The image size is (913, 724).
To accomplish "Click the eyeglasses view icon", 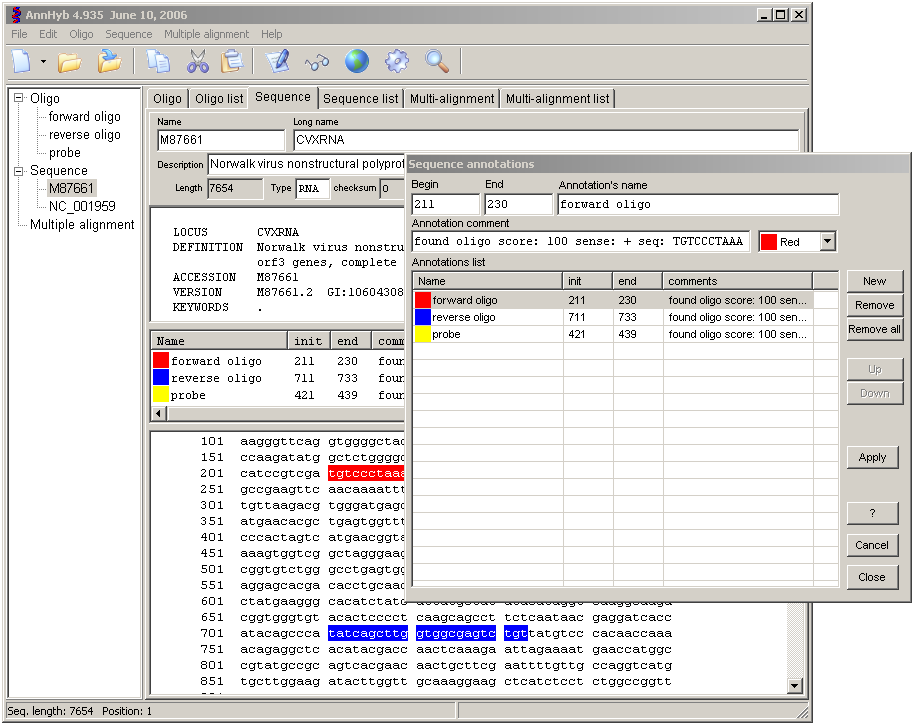I will (317, 62).
